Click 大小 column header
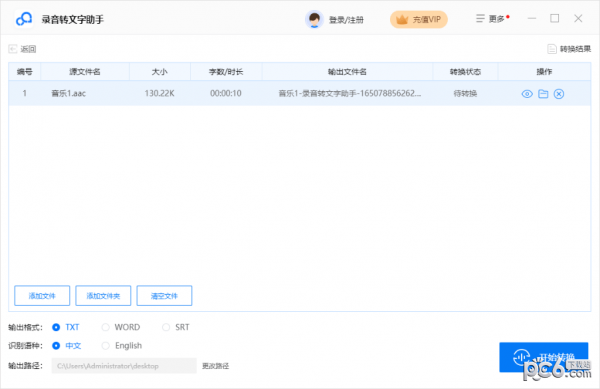Screen dimensions: 600x389 click(160, 72)
